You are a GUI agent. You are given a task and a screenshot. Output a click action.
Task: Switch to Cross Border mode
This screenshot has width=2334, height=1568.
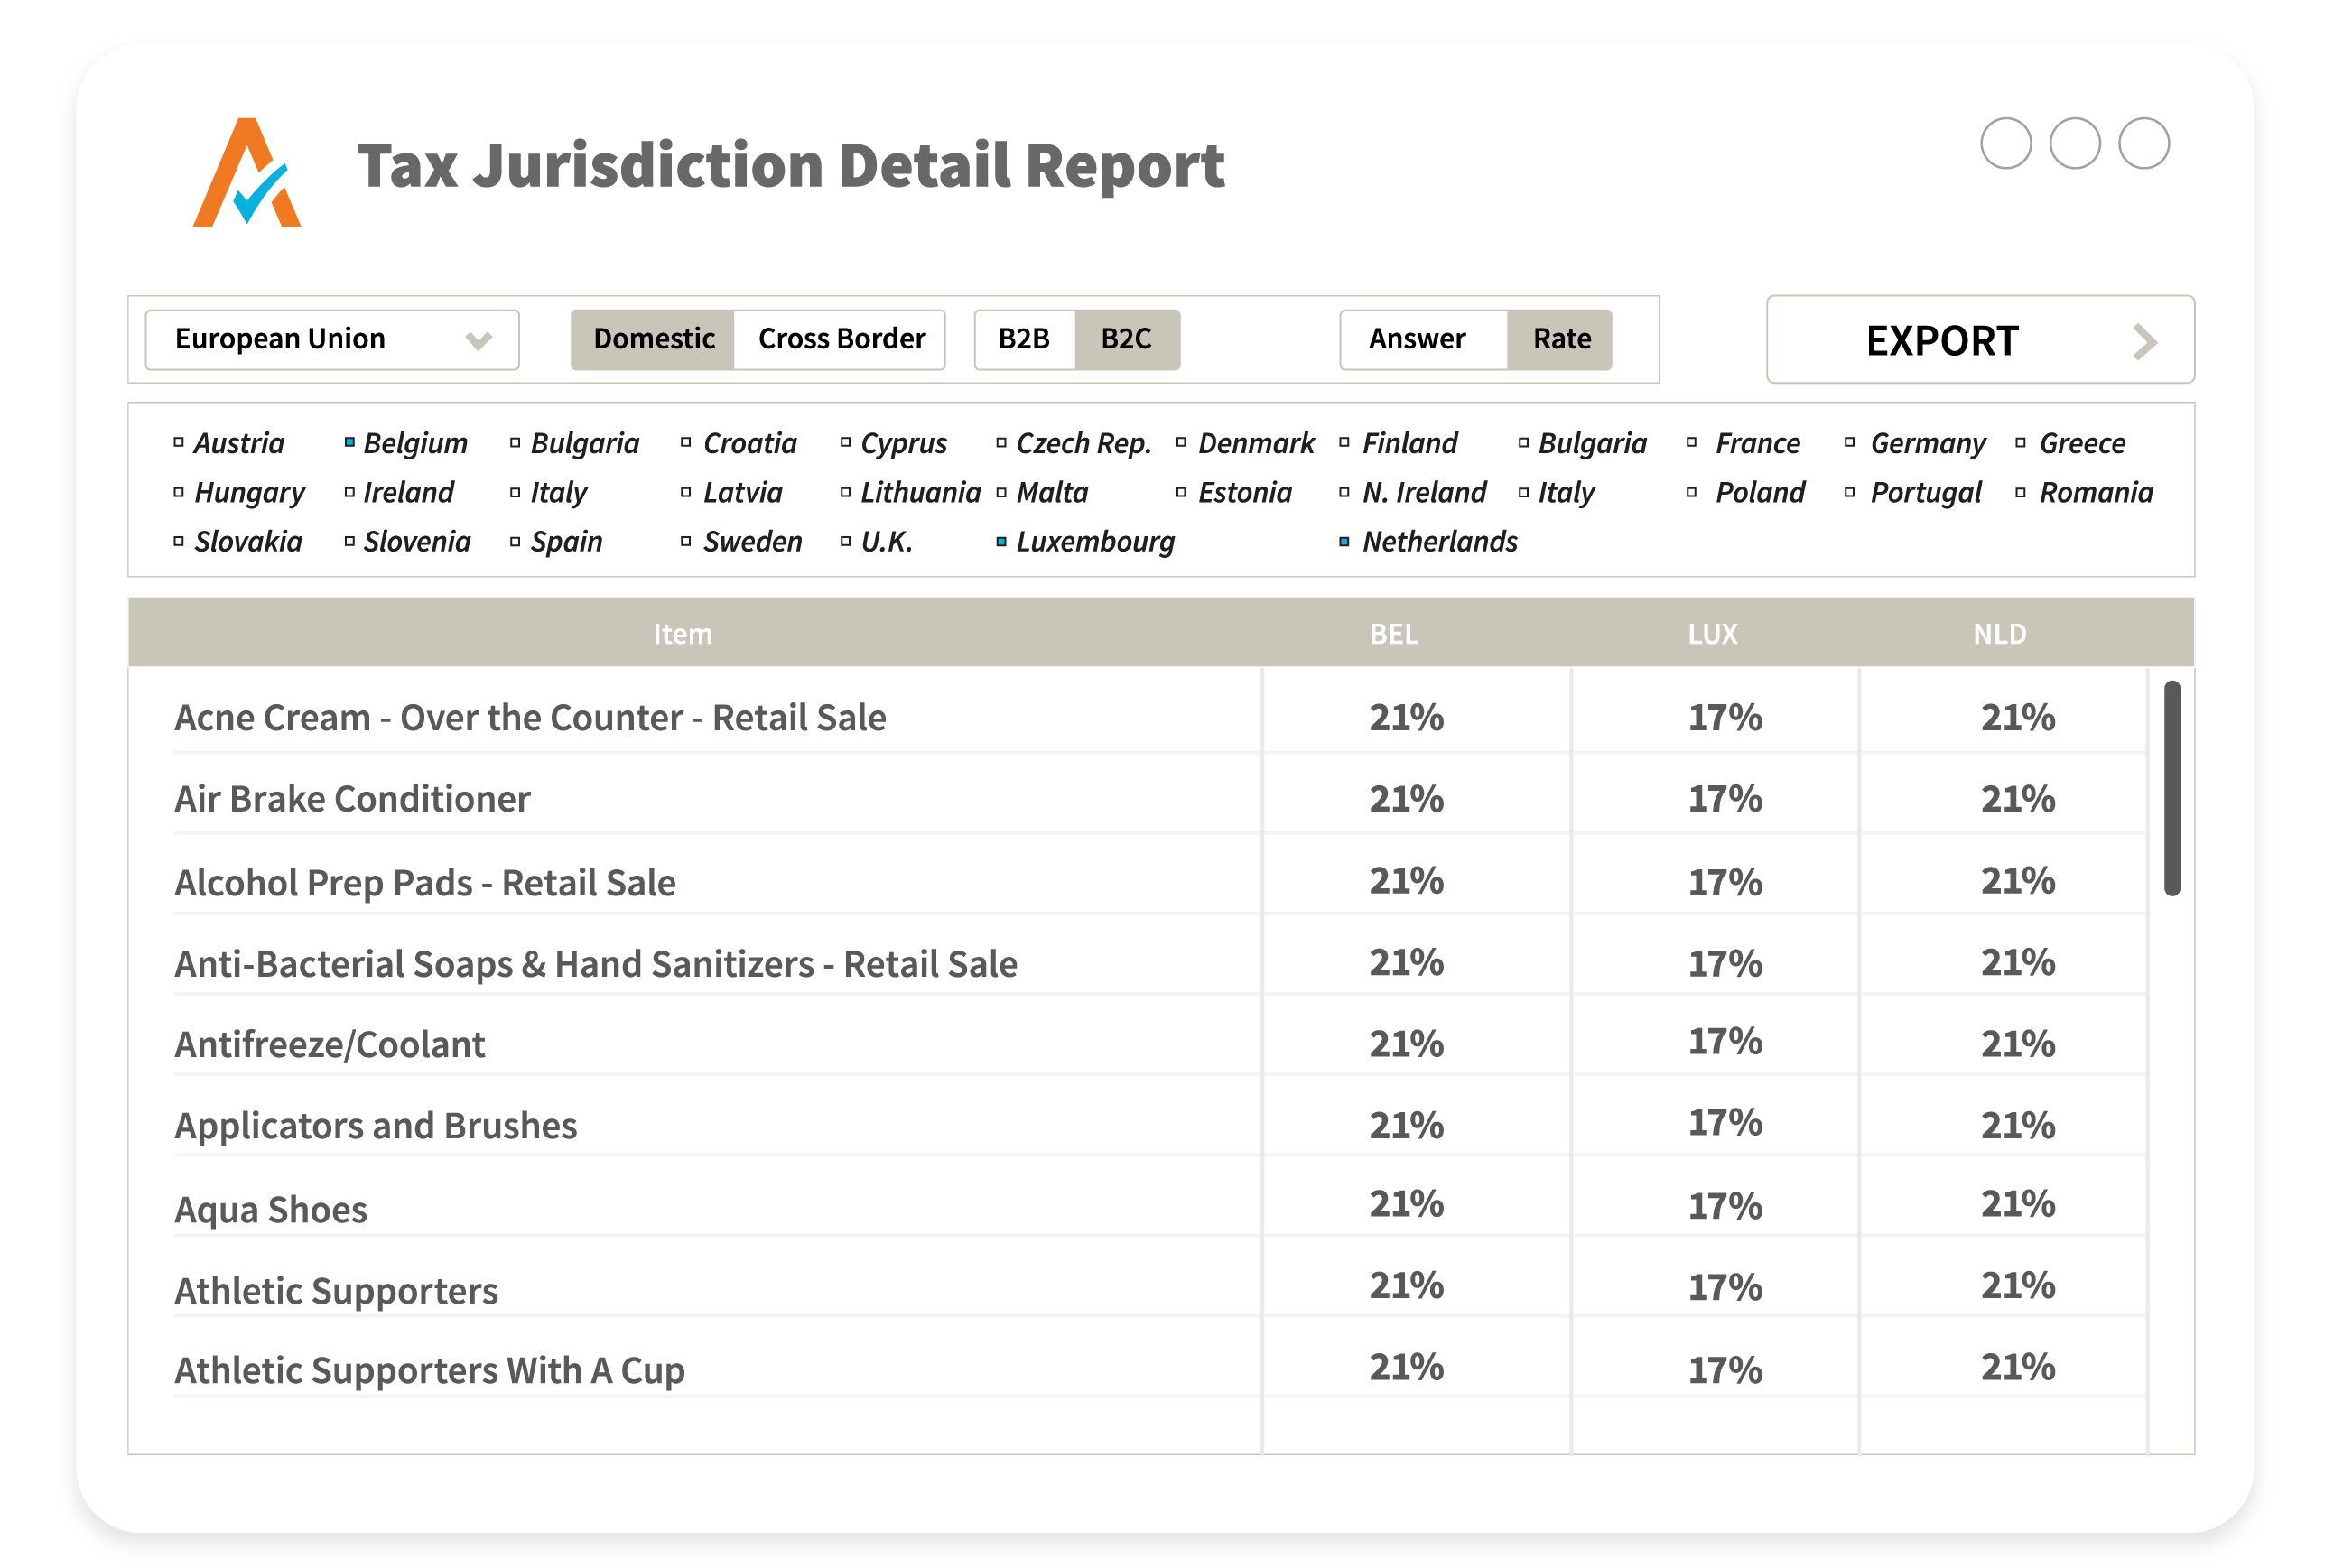coord(840,340)
